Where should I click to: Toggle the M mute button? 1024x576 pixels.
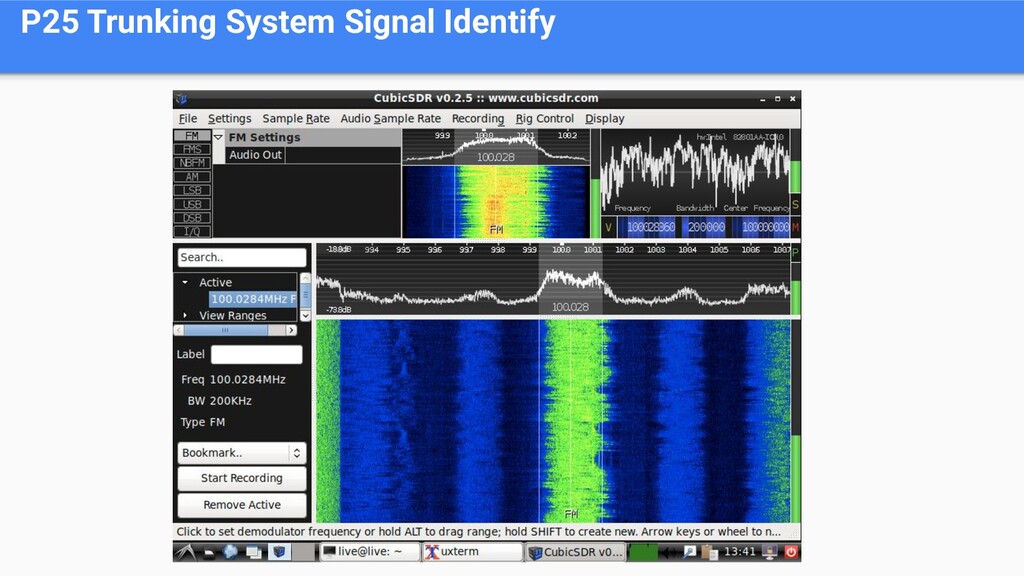795,227
